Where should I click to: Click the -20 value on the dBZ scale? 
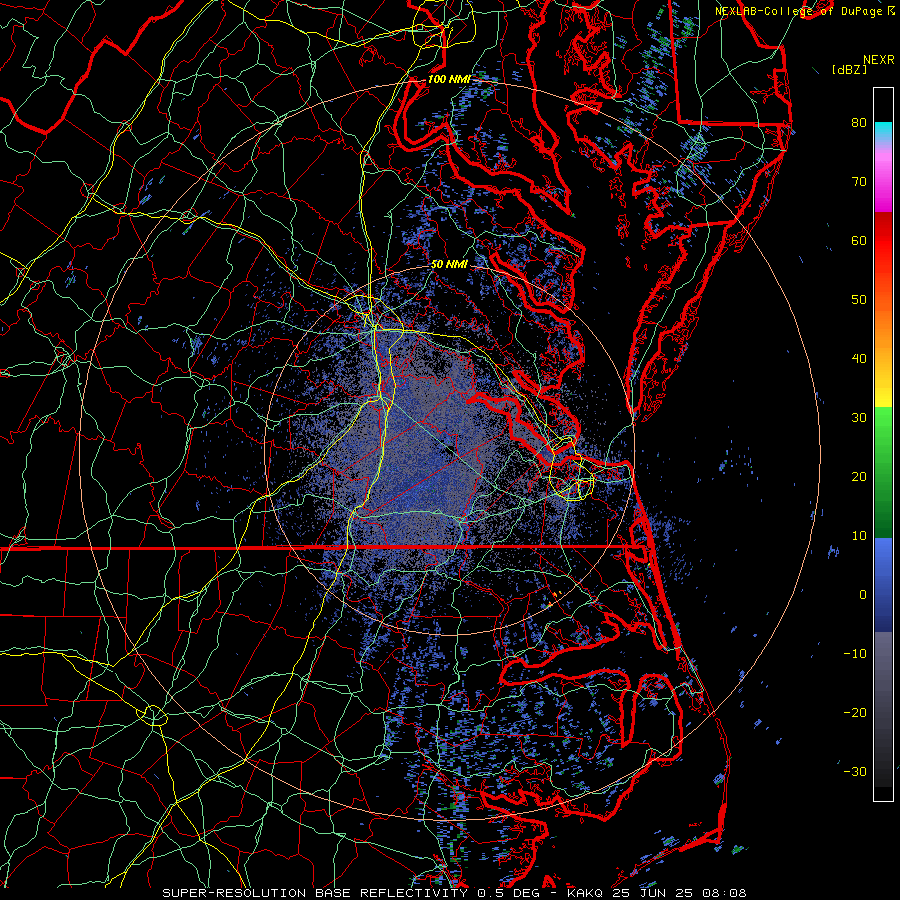tap(855, 713)
